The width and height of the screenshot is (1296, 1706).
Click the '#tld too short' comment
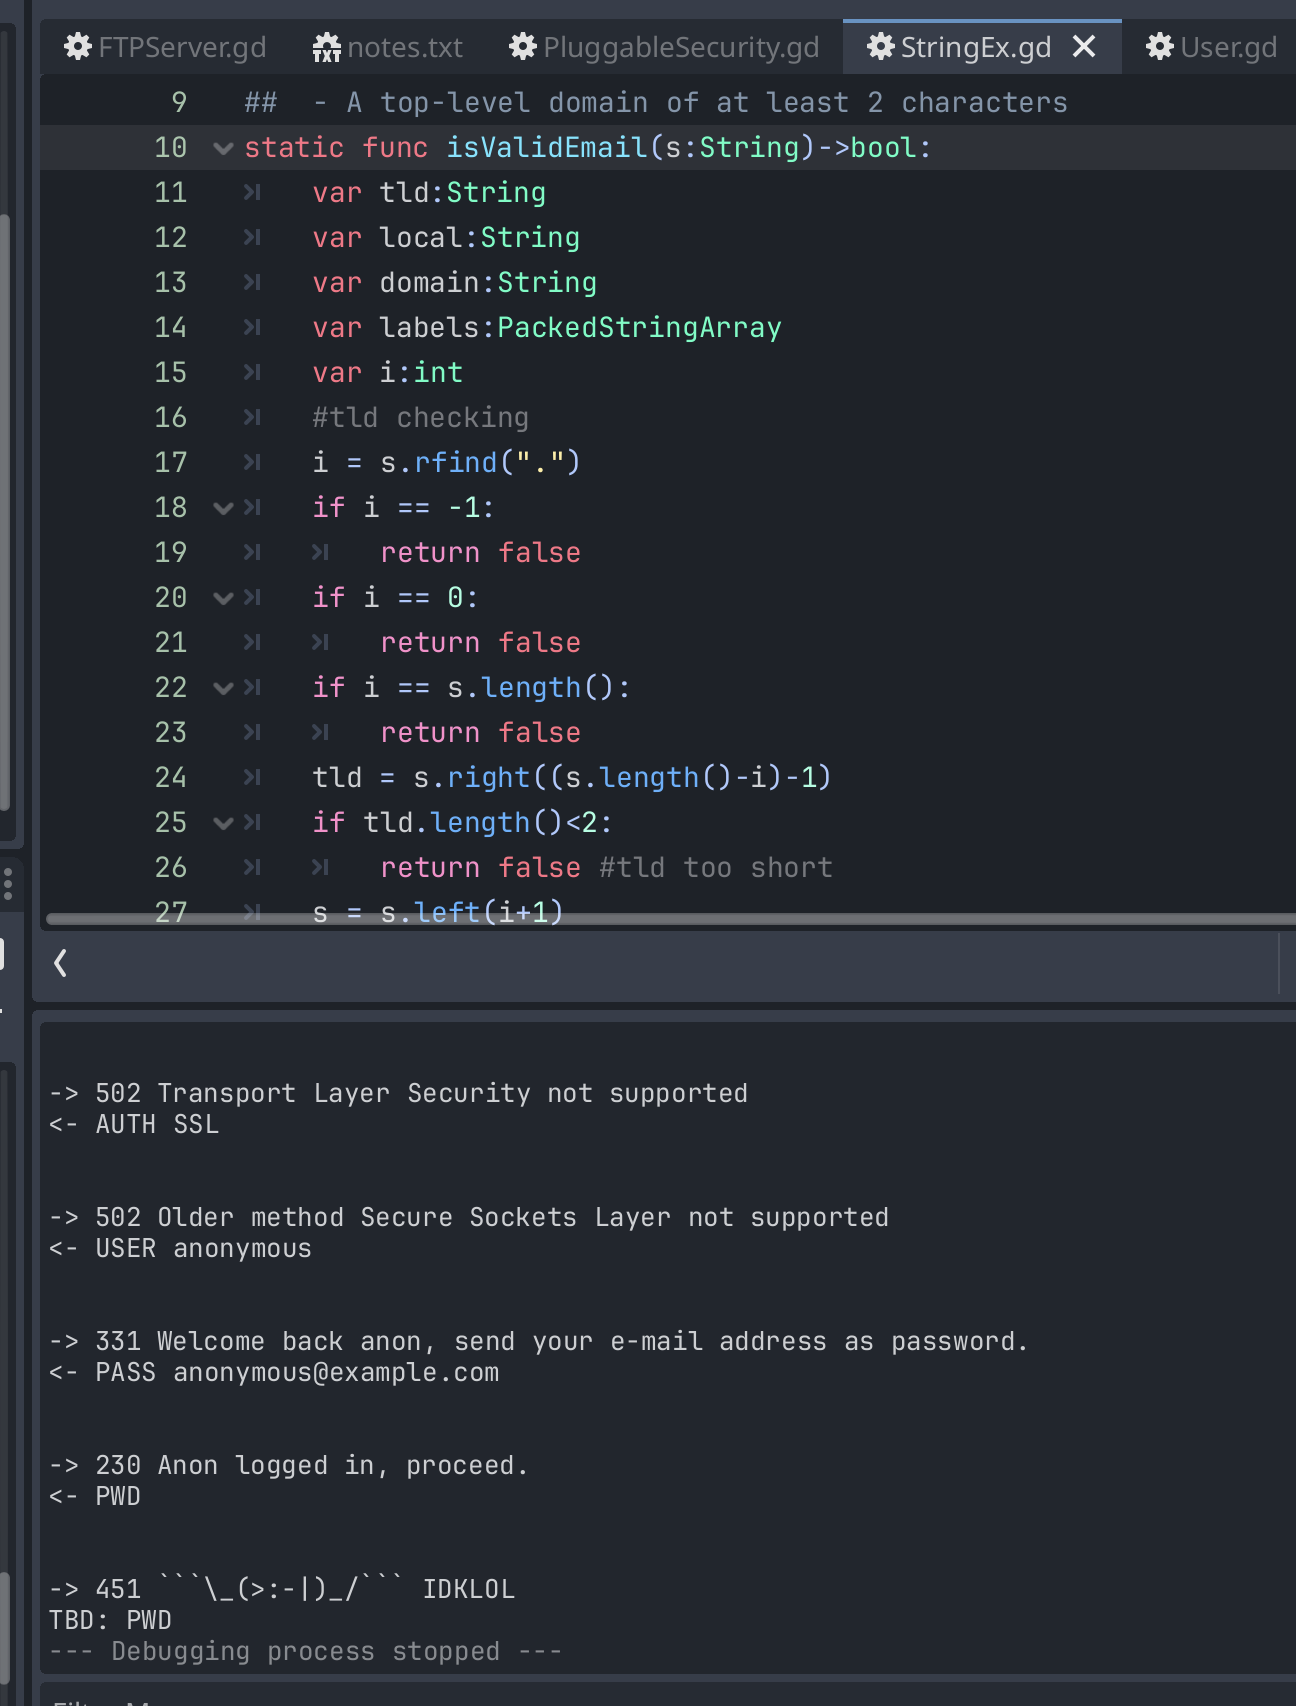716,868
